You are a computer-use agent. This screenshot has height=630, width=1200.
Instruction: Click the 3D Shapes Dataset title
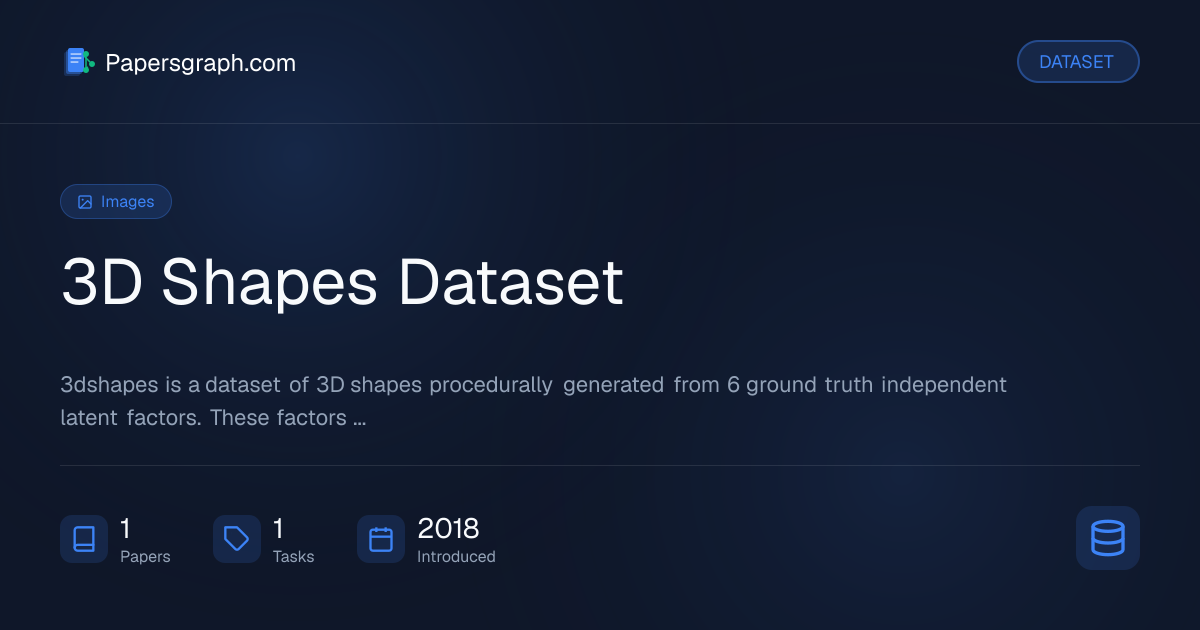tap(342, 282)
